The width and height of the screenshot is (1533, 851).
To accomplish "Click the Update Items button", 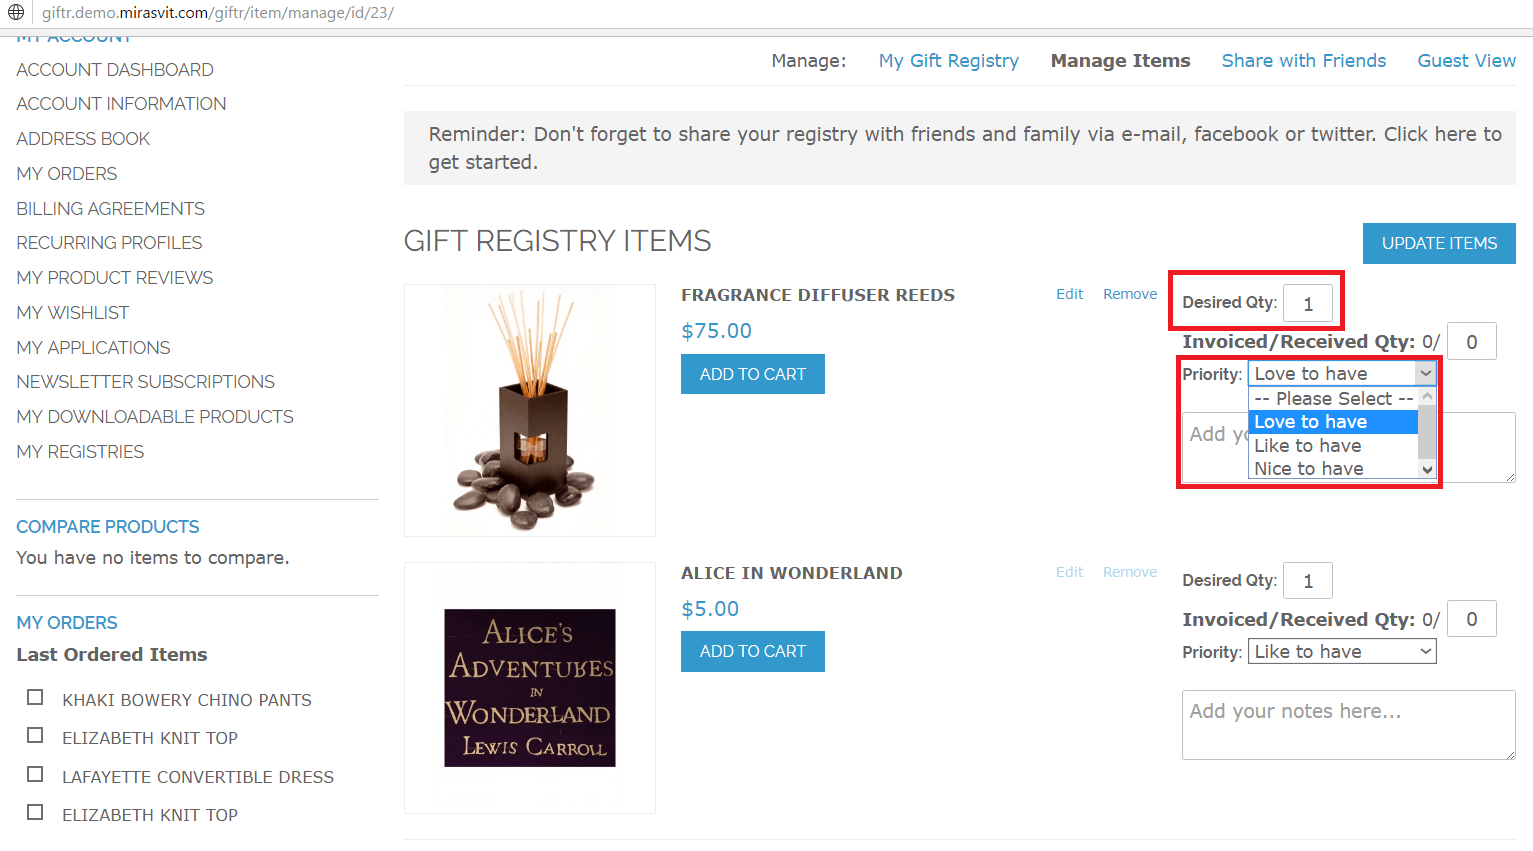I will coord(1439,243).
